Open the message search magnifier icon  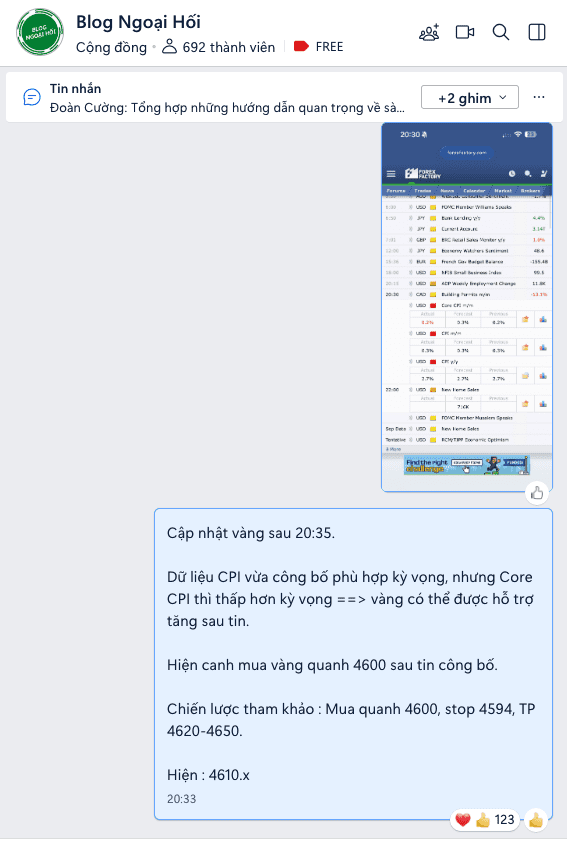[x=501, y=32]
